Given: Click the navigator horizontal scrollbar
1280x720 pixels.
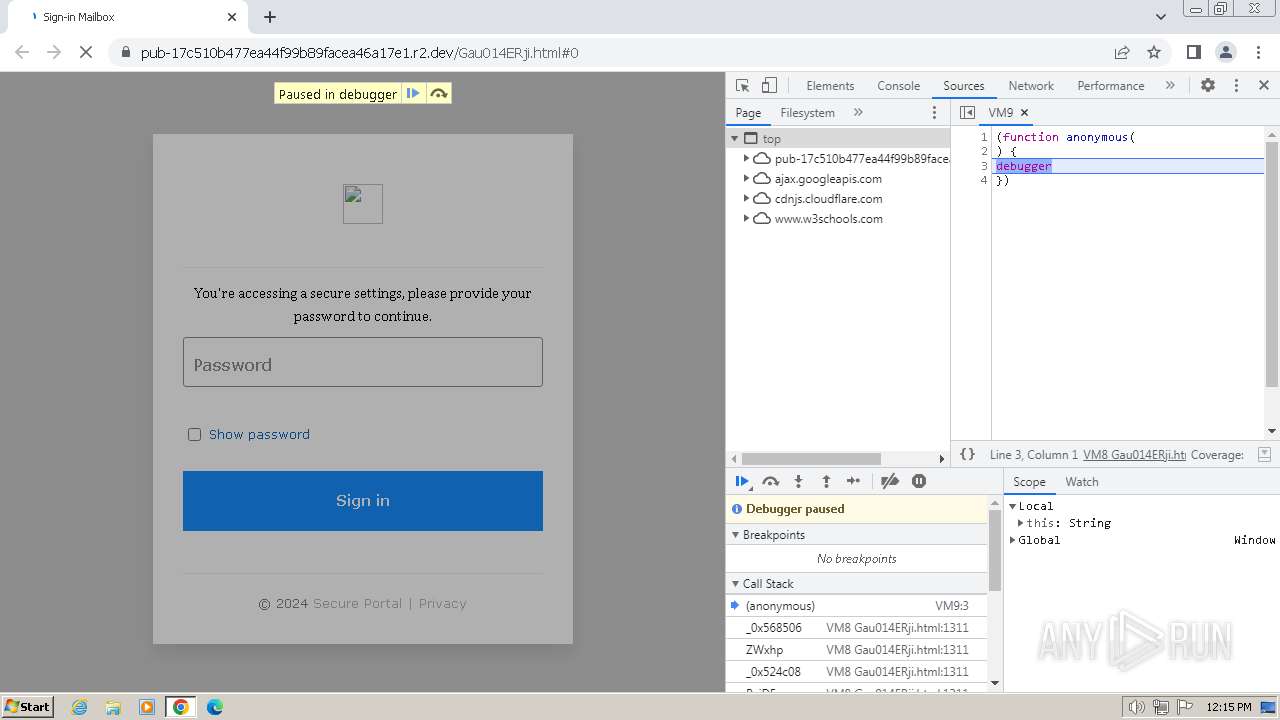Looking at the screenshot, I should pyautogui.click(x=810, y=459).
